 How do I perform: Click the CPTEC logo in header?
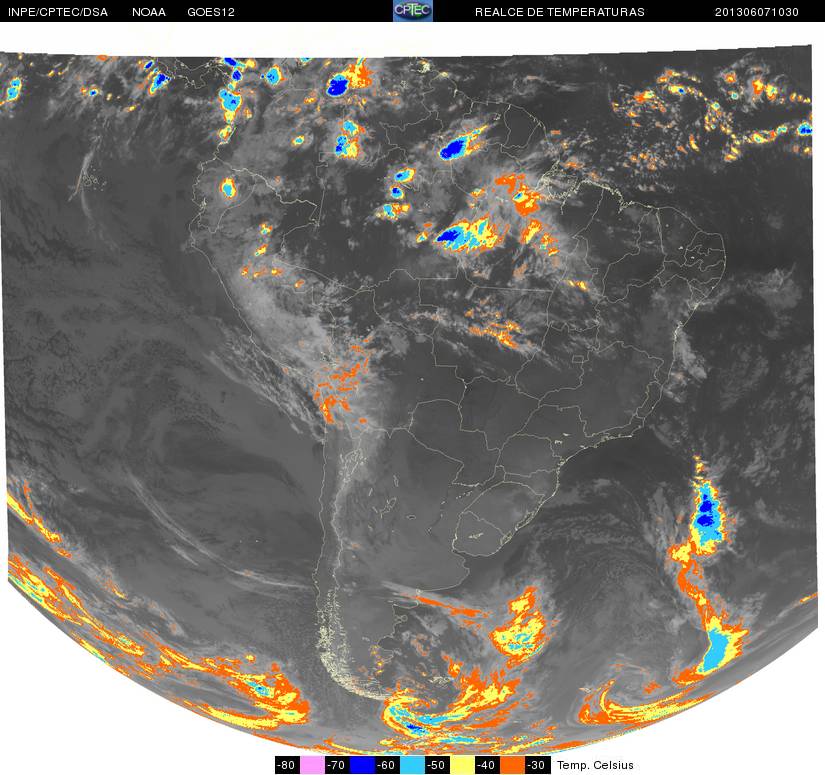pos(413,11)
